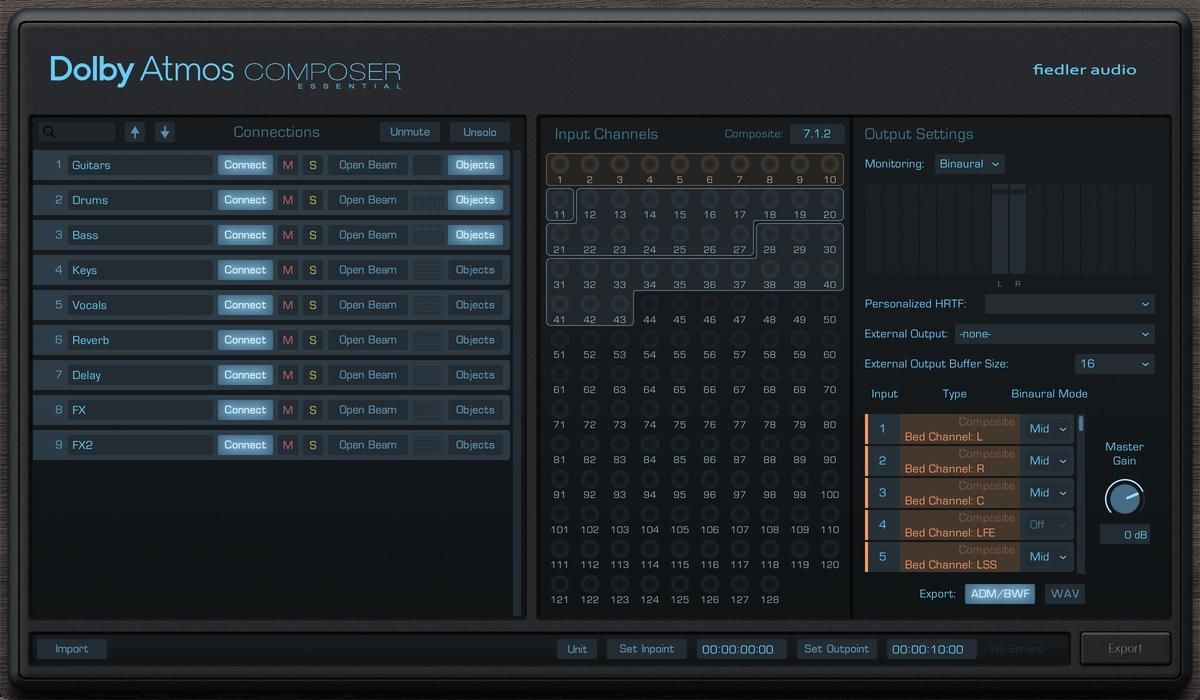
Task: Solo the Vocals track
Action: coord(312,305)
